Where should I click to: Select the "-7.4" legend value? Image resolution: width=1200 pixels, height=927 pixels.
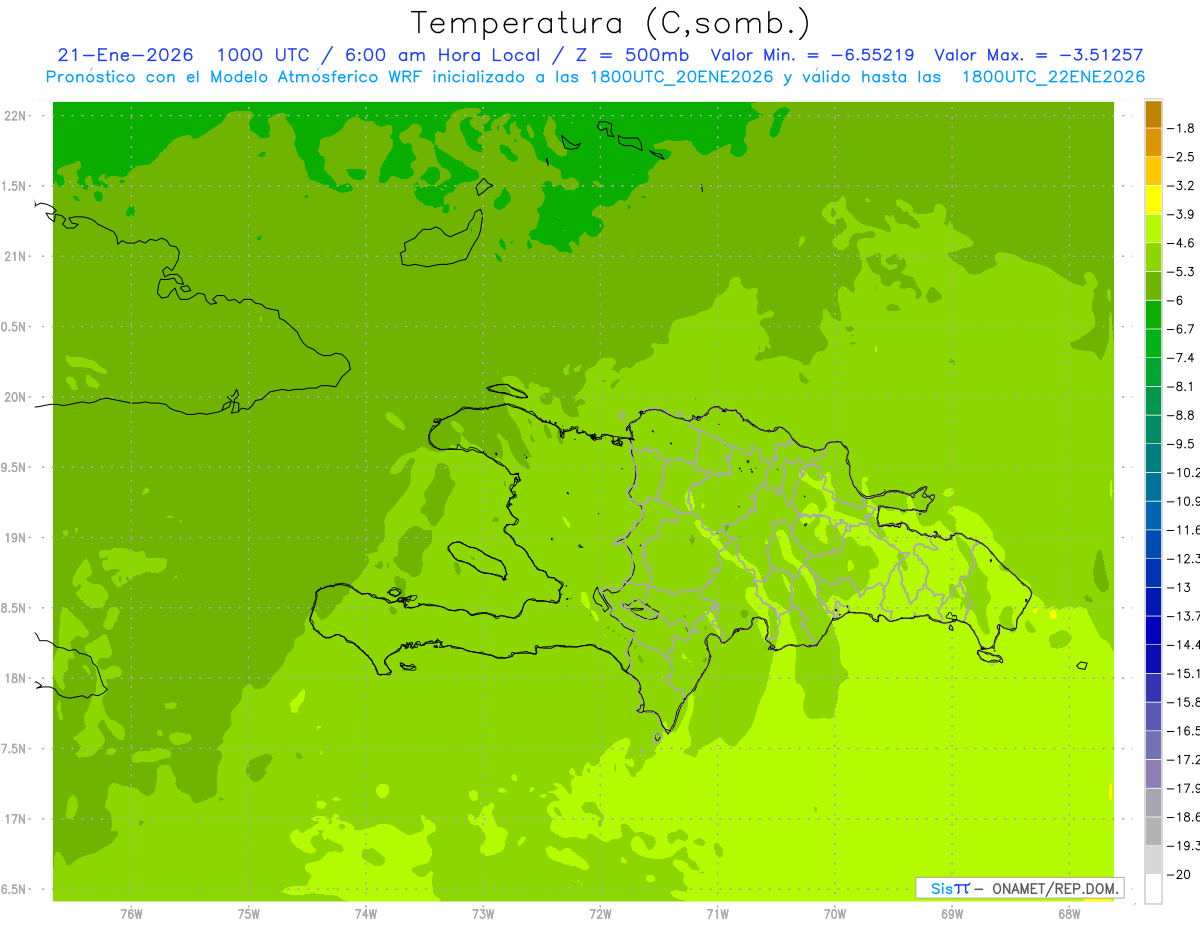(x=1181, y=358)
